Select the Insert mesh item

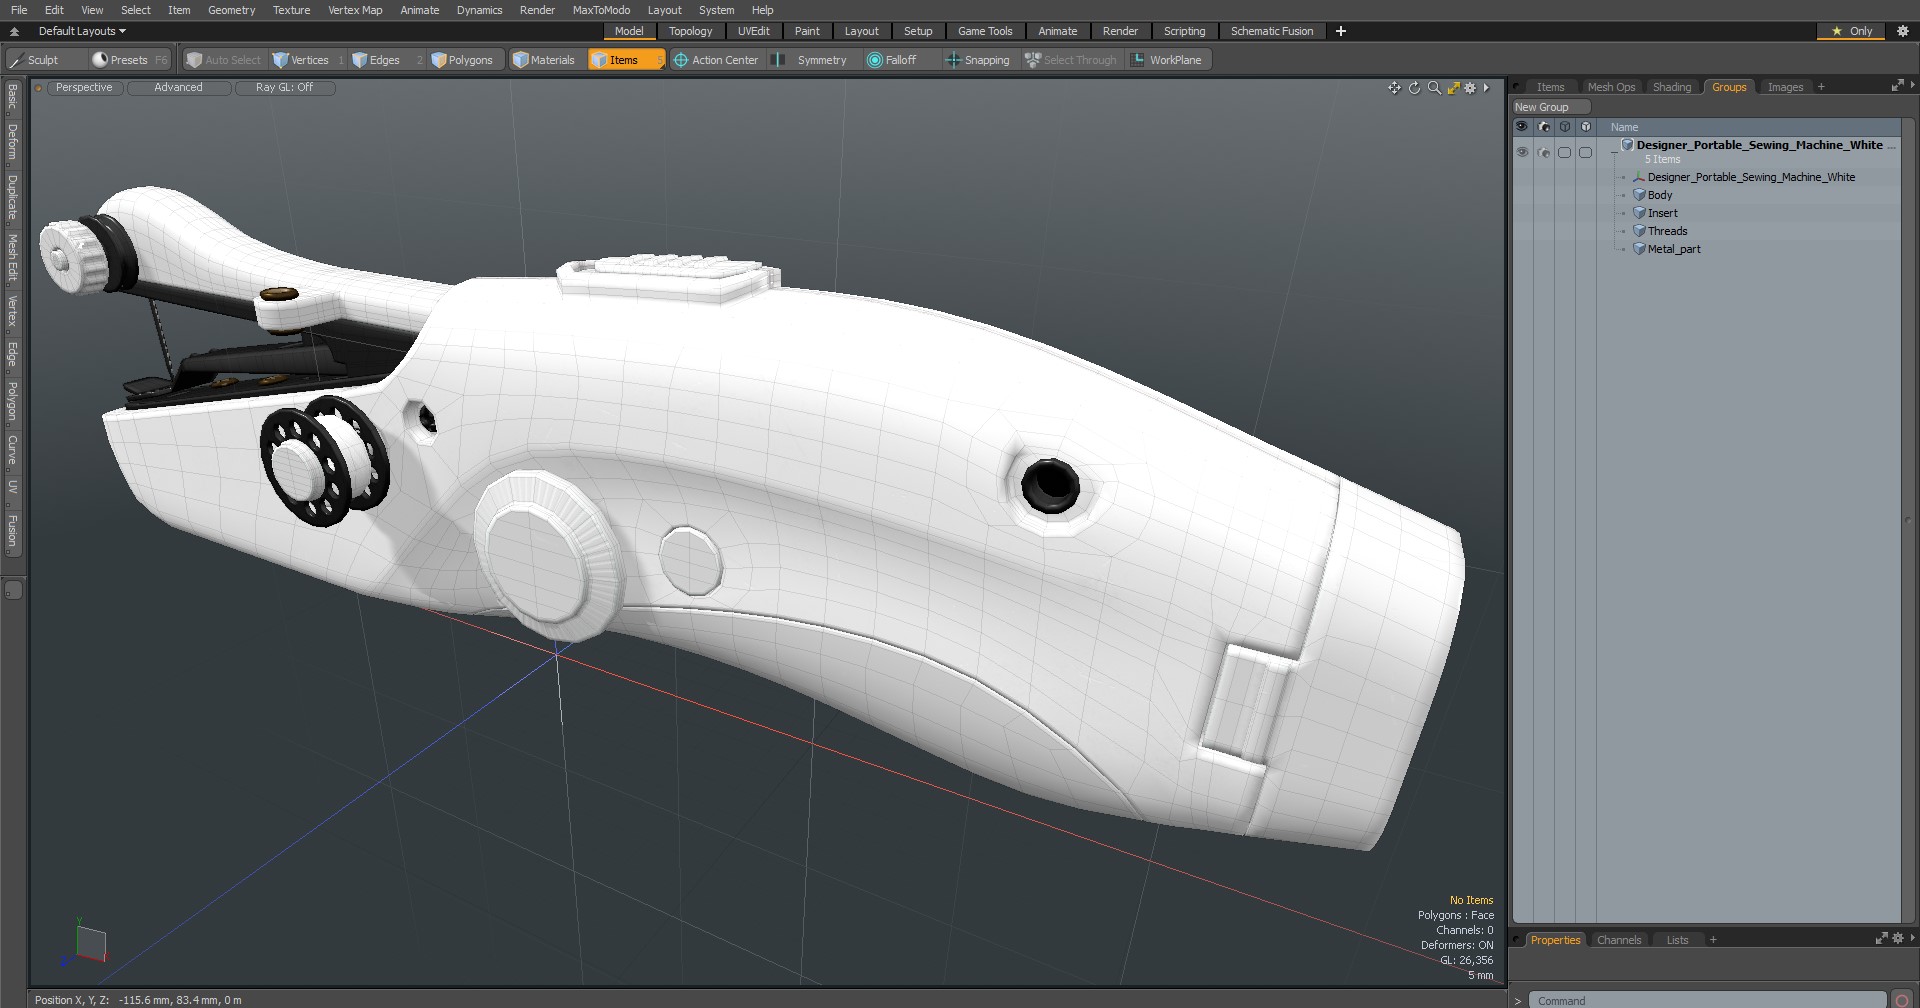tap(1663, 213)
